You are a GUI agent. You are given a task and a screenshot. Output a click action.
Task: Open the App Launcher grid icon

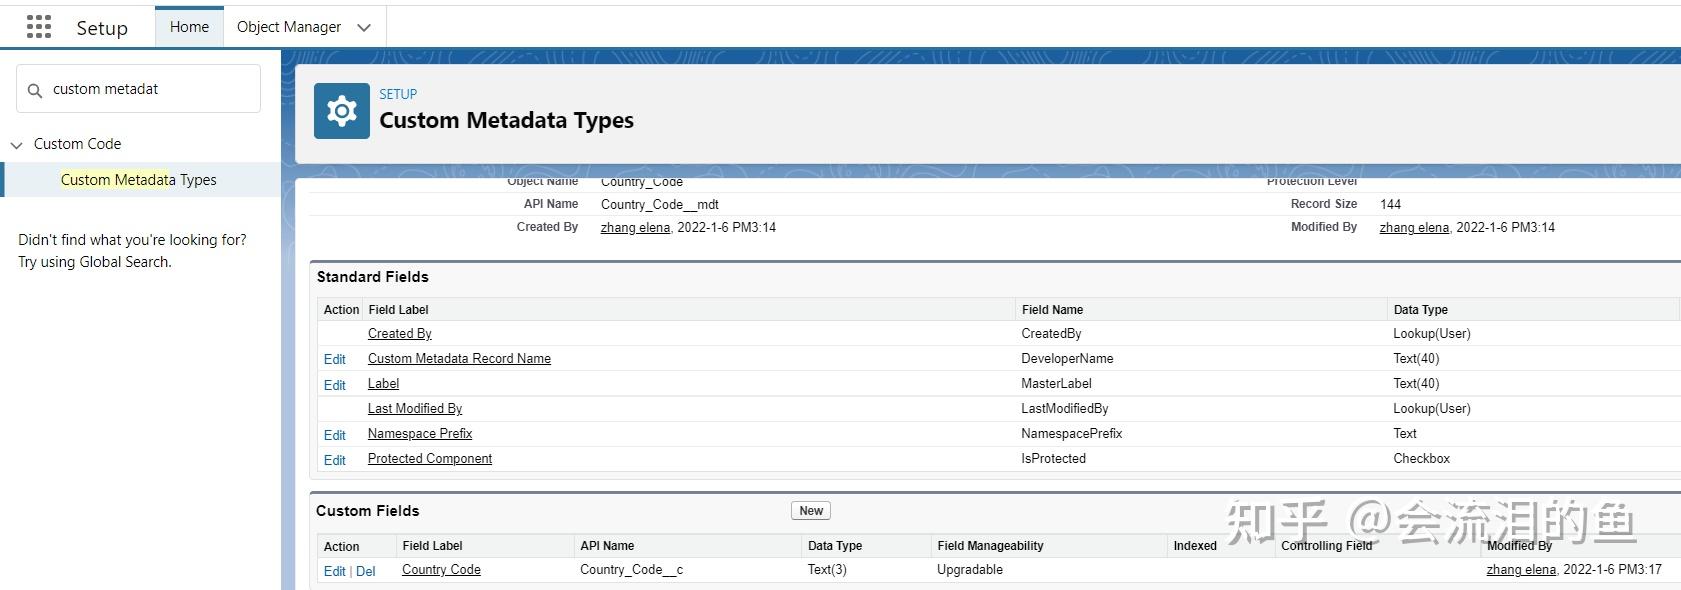[39, 27]
